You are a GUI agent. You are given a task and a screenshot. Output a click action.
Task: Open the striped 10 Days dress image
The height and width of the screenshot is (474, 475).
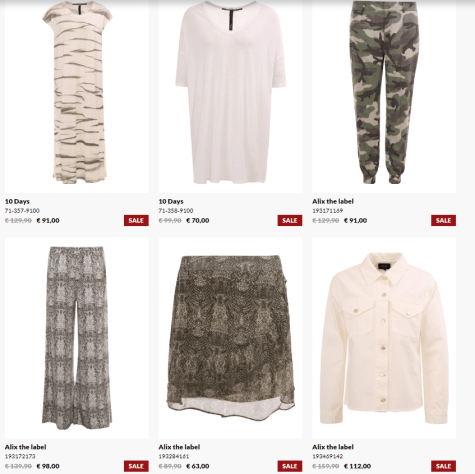[77, 97]
